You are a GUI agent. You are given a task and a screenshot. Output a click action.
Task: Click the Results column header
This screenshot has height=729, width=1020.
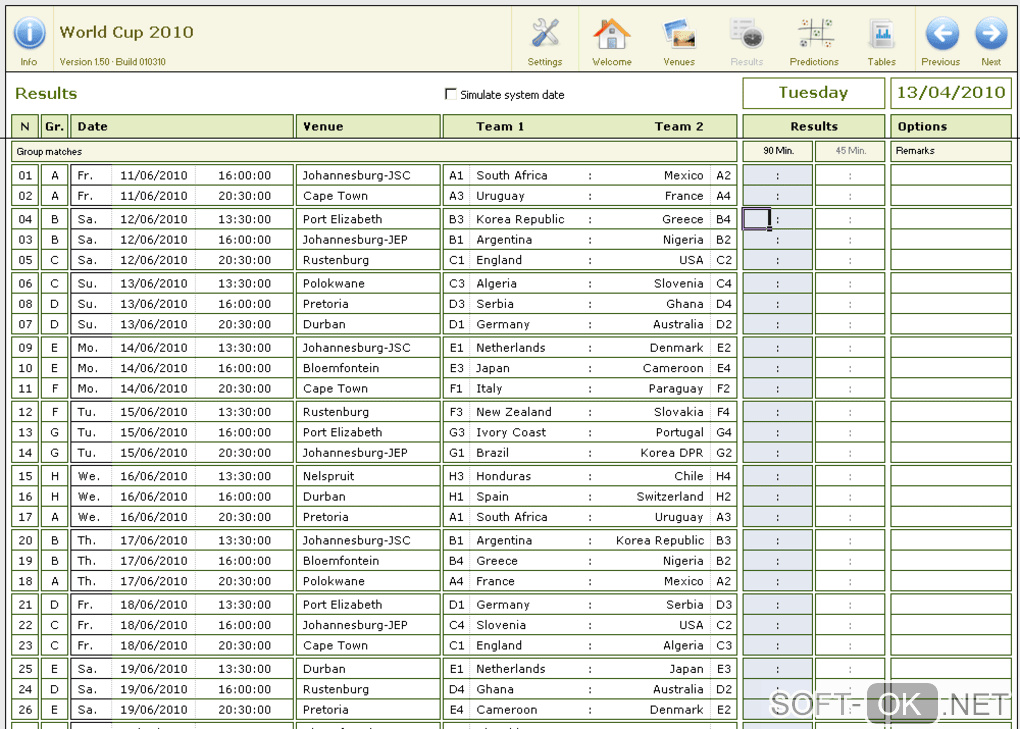(814, 127)
